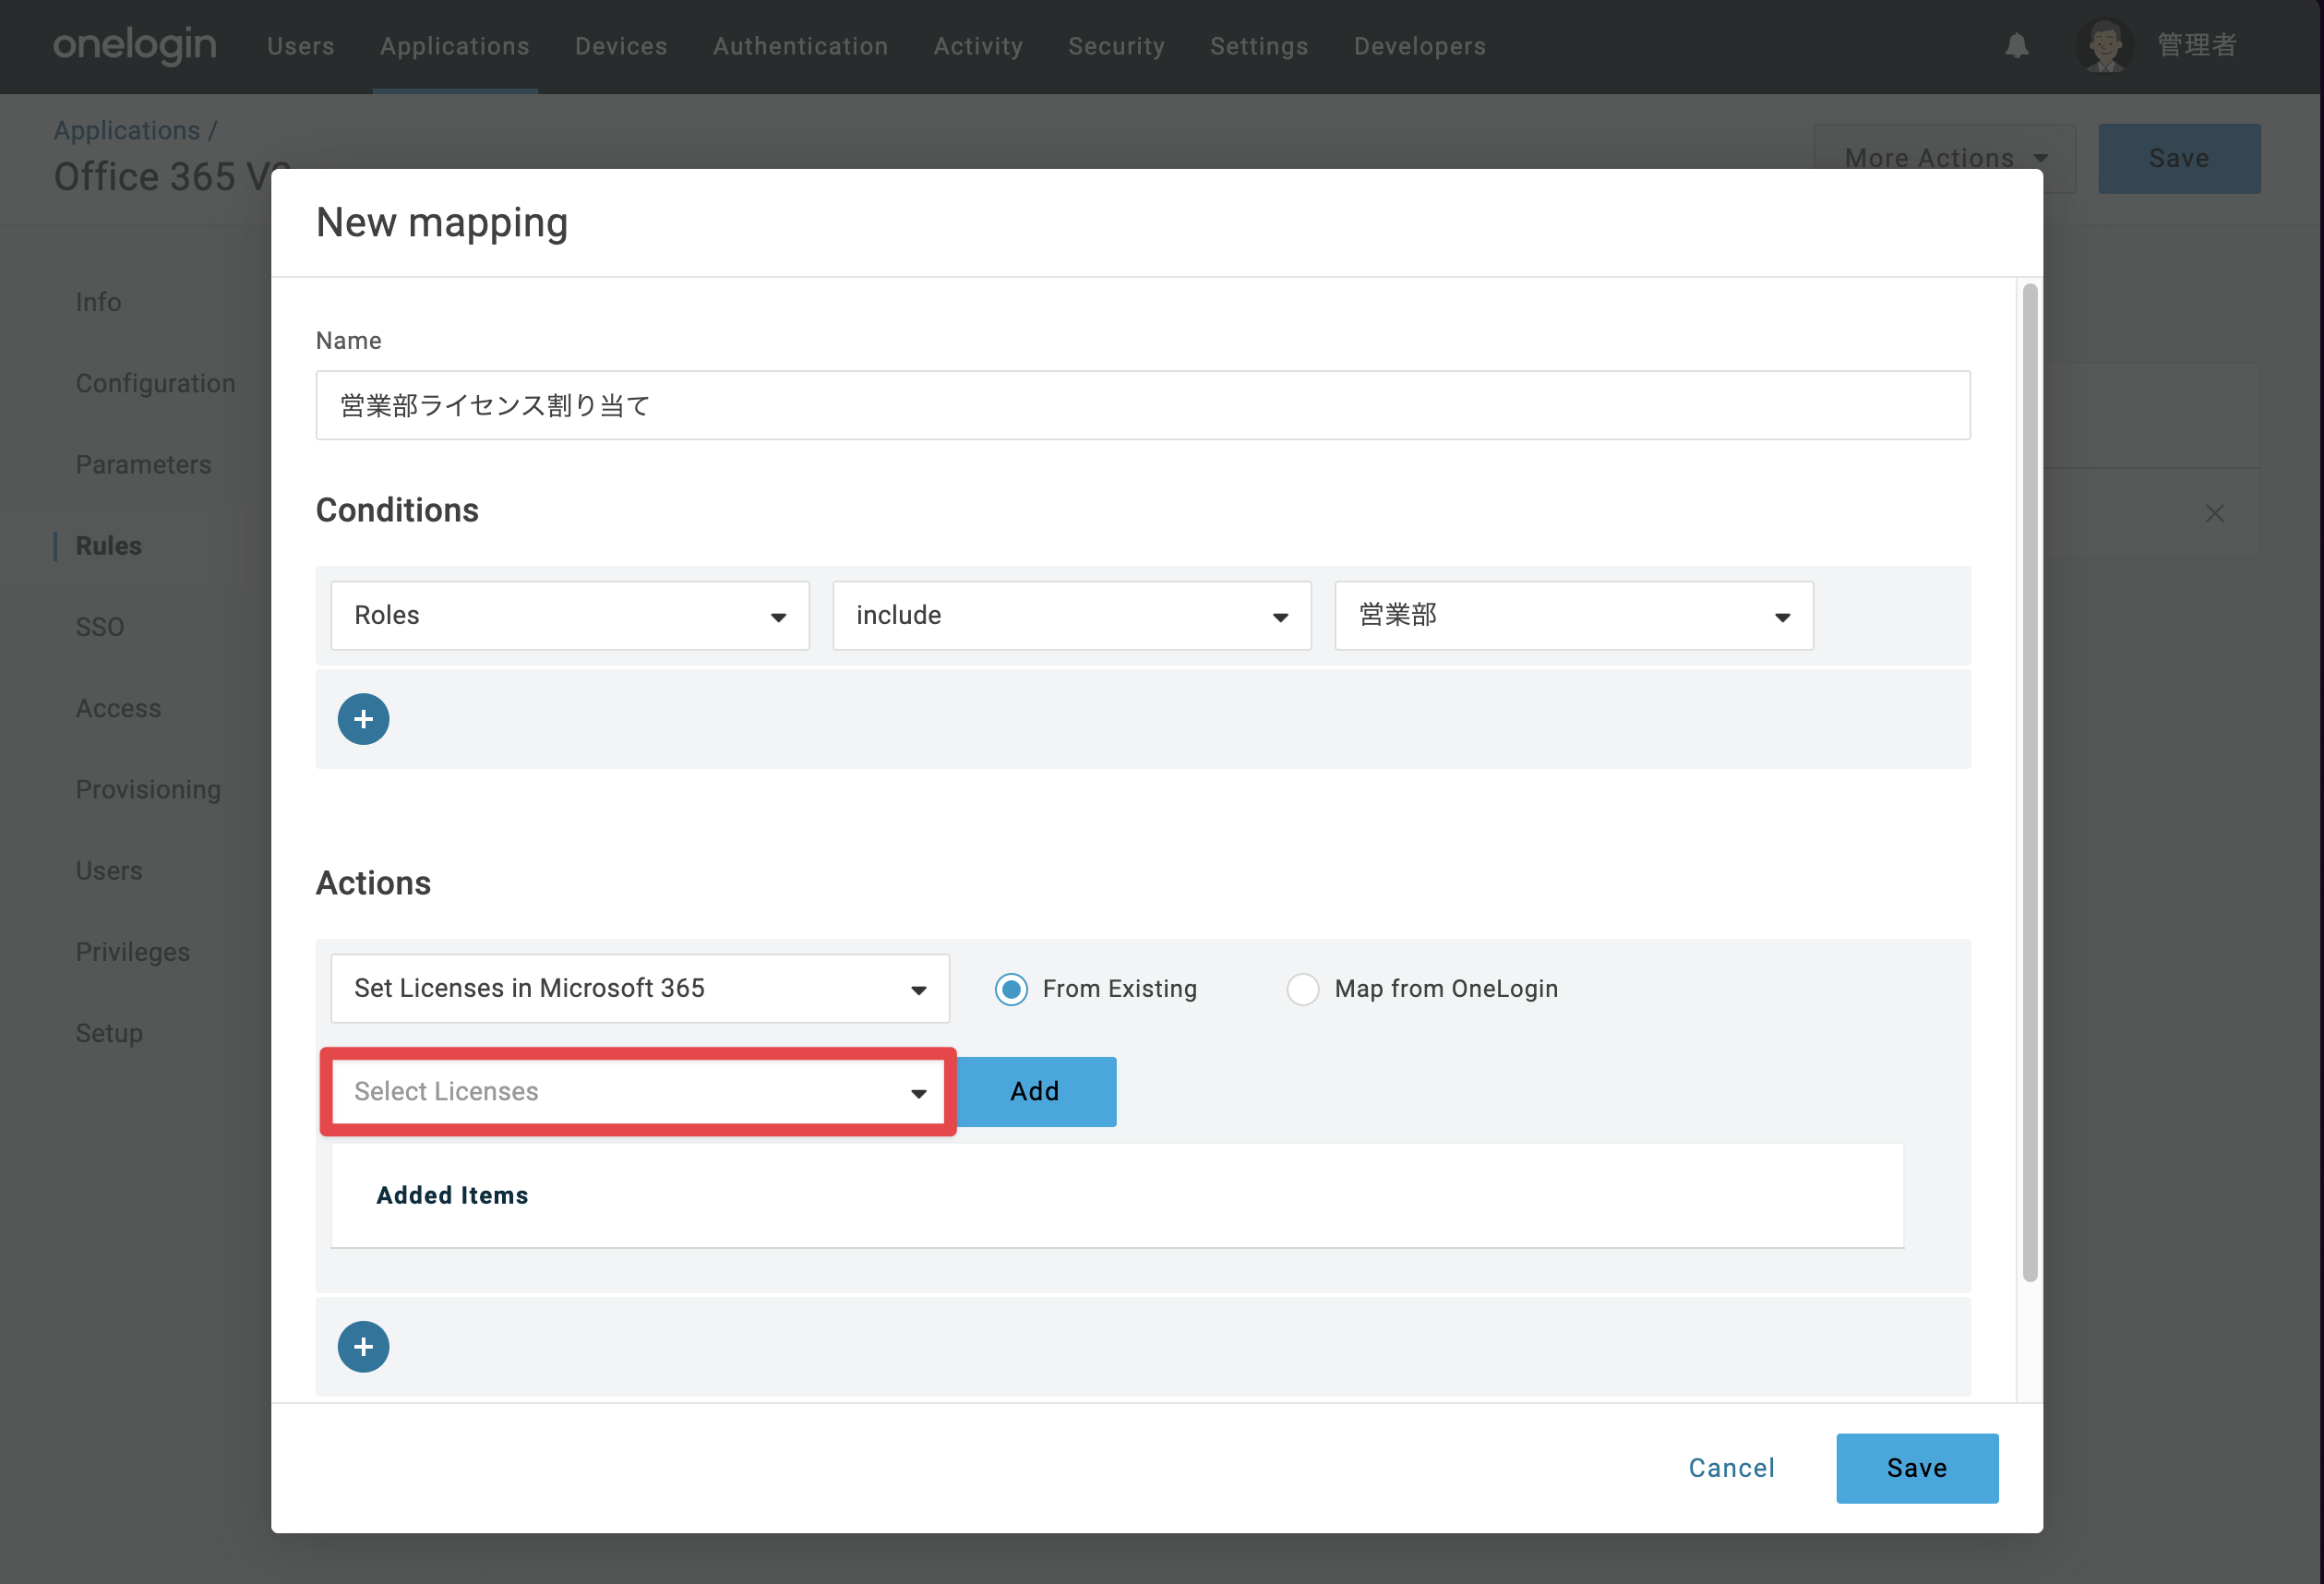Open the Authentication top menu

(801, 46)
